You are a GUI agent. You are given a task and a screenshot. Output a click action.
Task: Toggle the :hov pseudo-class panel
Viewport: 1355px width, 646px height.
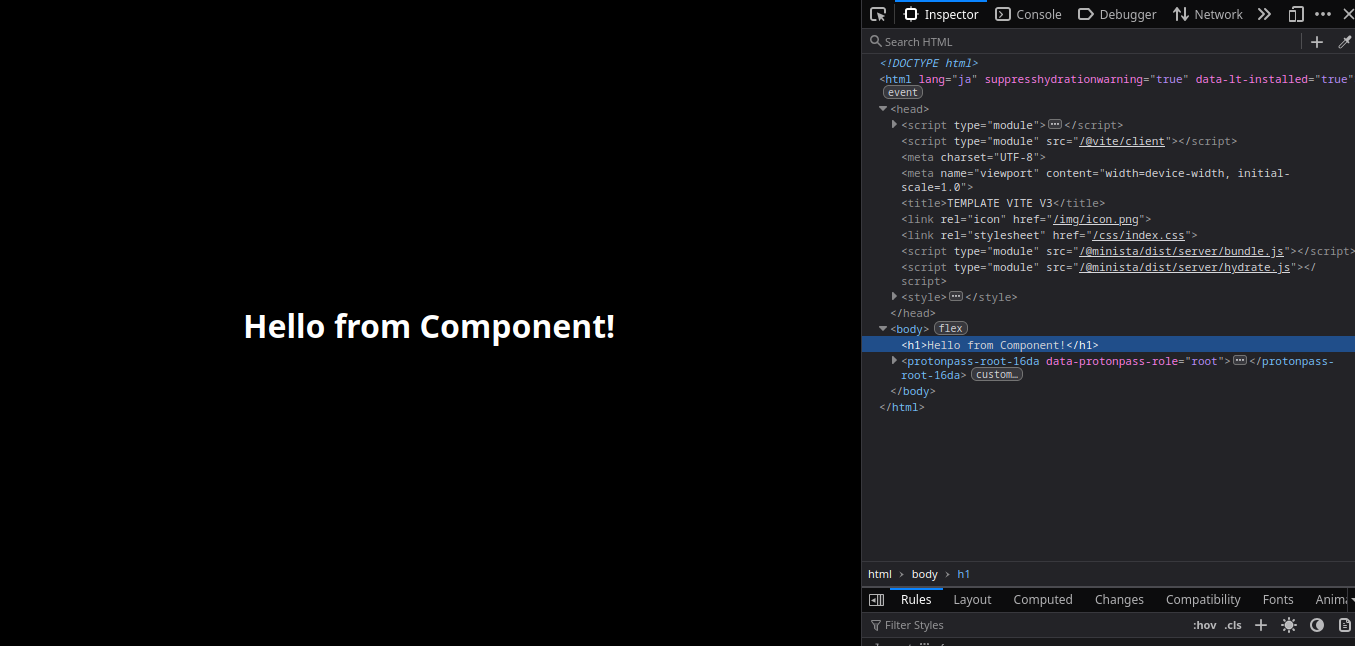(x=1204, y=625)
